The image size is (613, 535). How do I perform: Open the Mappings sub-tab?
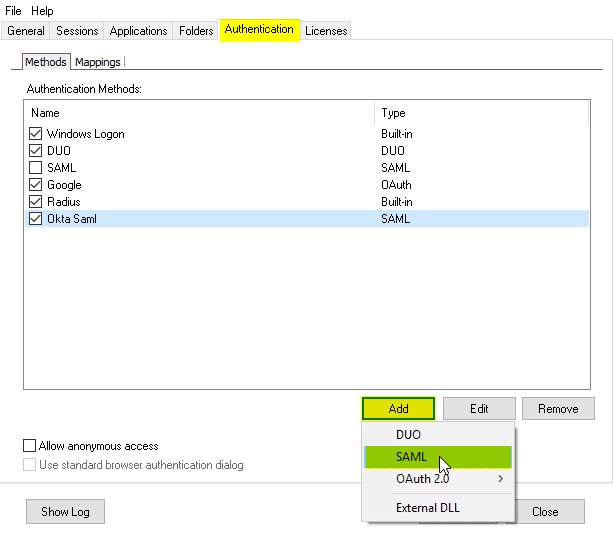pos(98,62)
